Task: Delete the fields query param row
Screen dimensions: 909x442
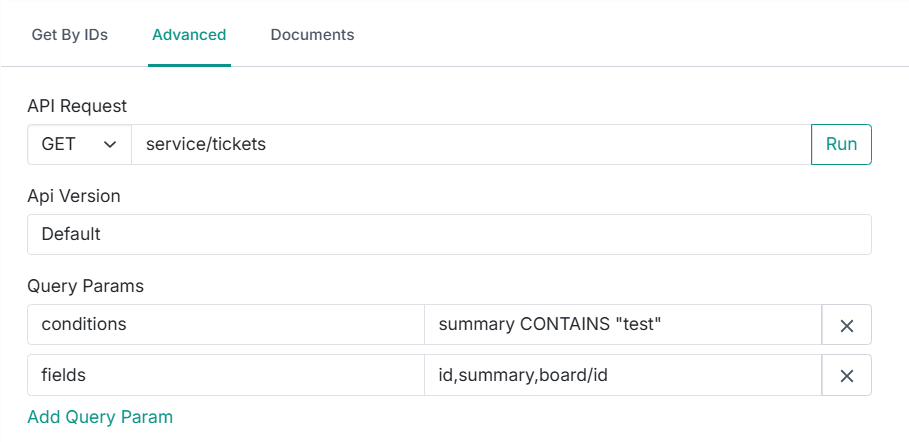Action: [x=846, y=375]
